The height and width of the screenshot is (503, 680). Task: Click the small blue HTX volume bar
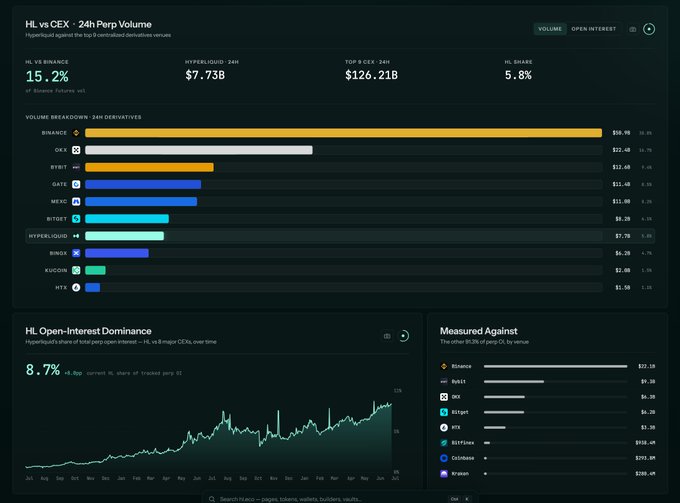click(93, 287)
